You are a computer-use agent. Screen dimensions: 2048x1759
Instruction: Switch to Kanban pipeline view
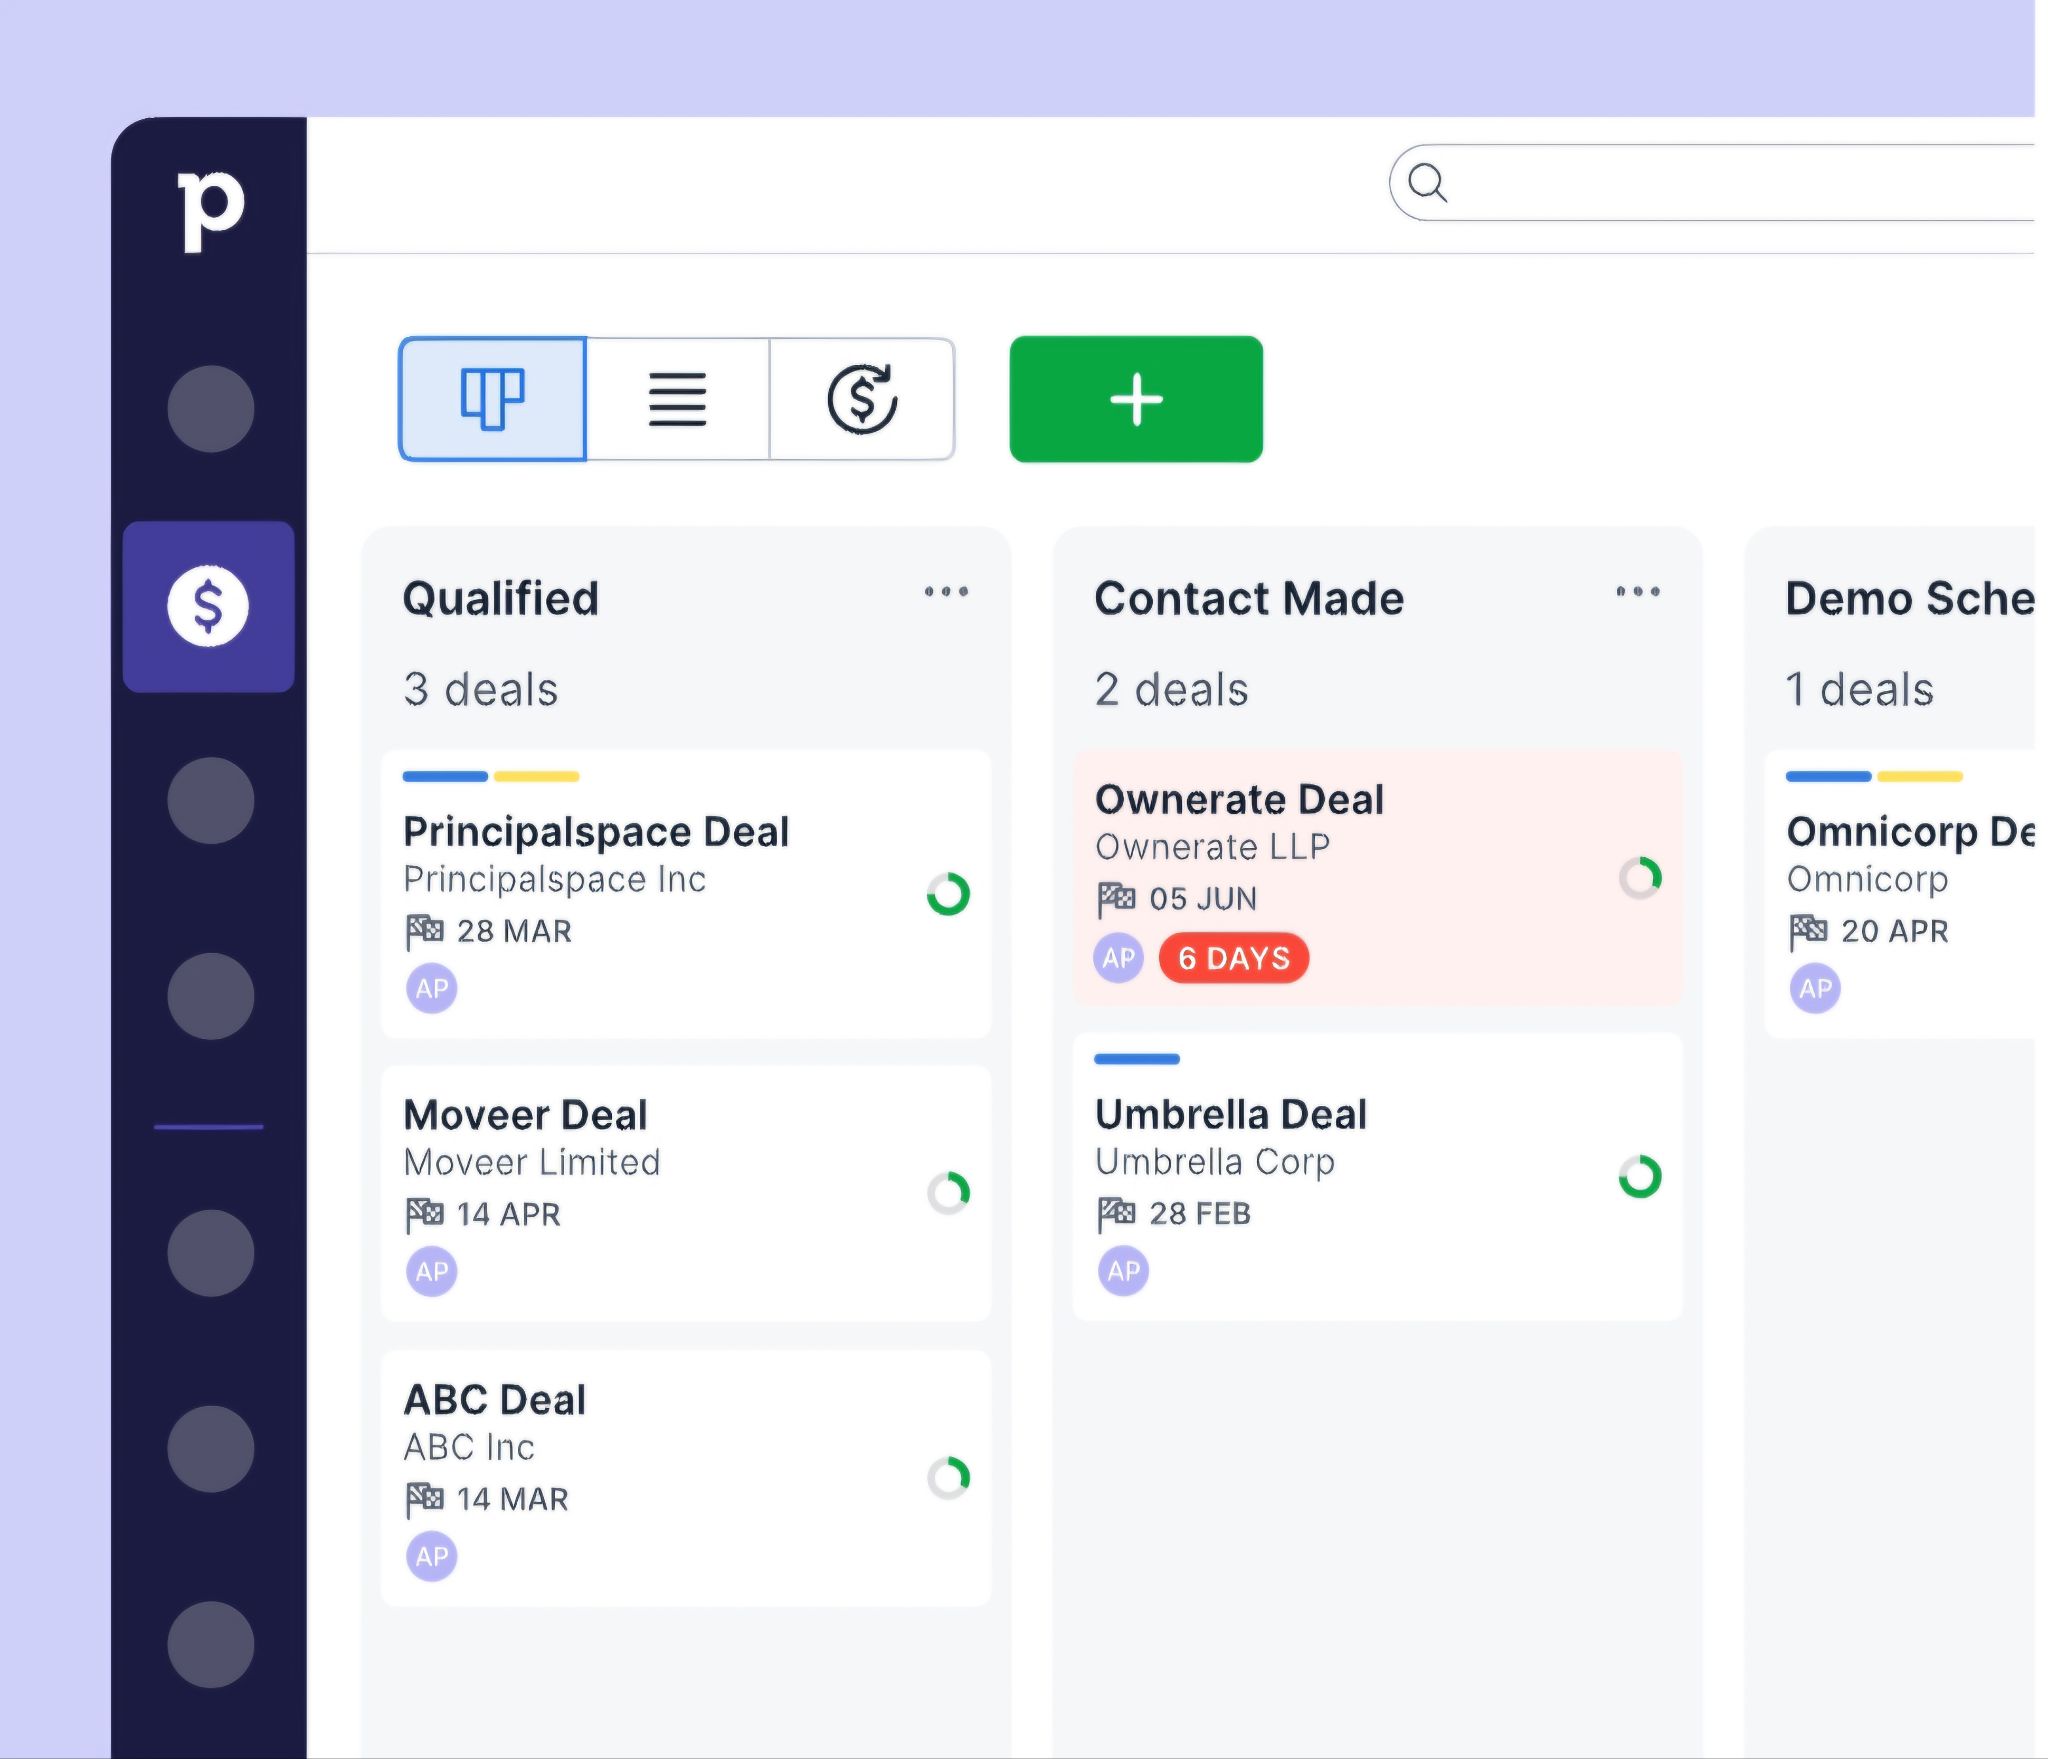coord(492,399)
